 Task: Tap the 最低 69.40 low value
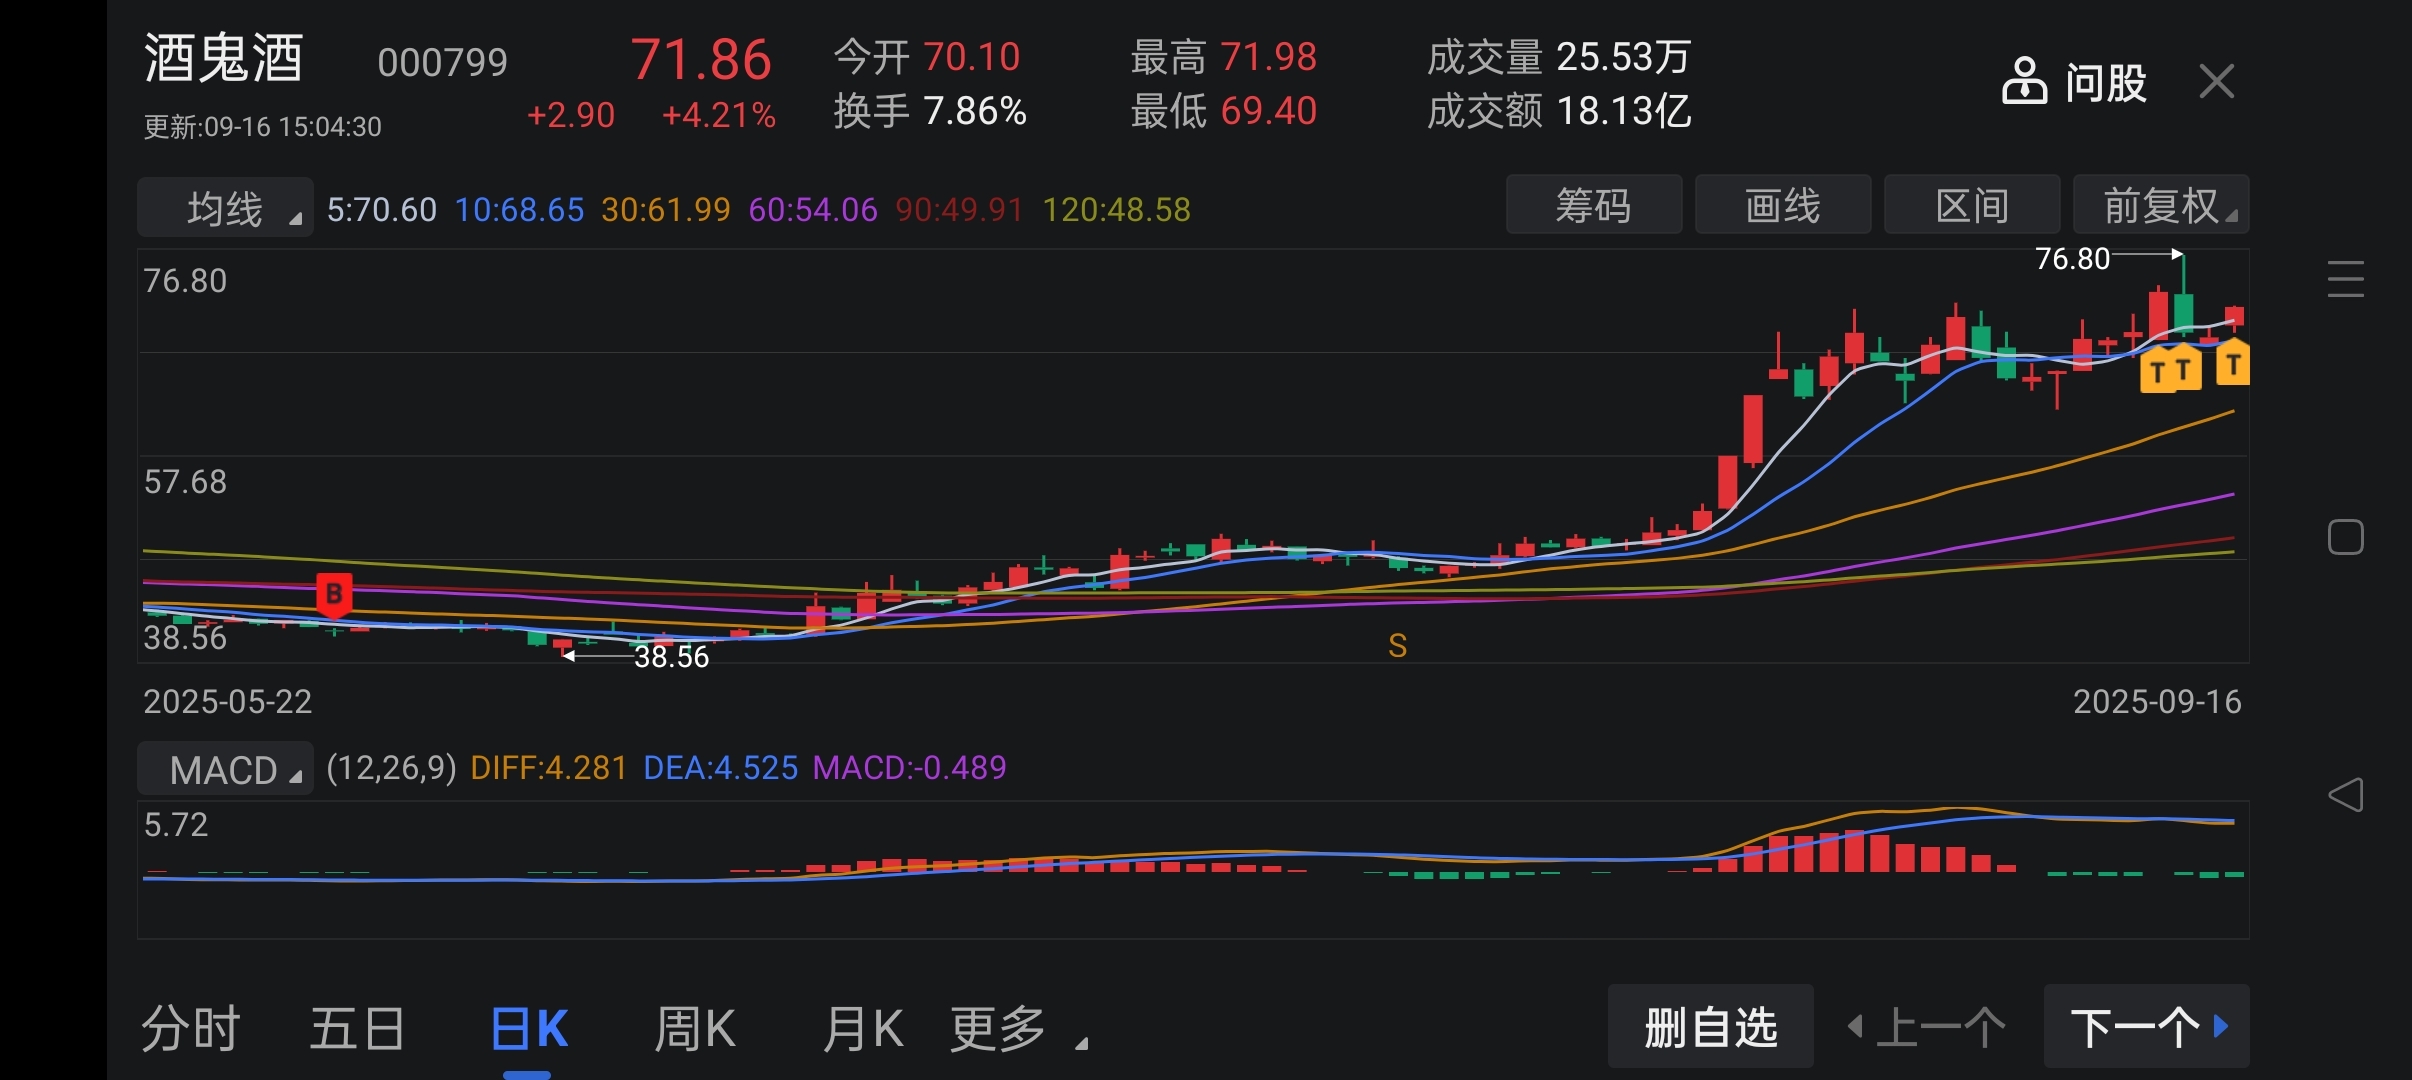(x=1224, y=111)
